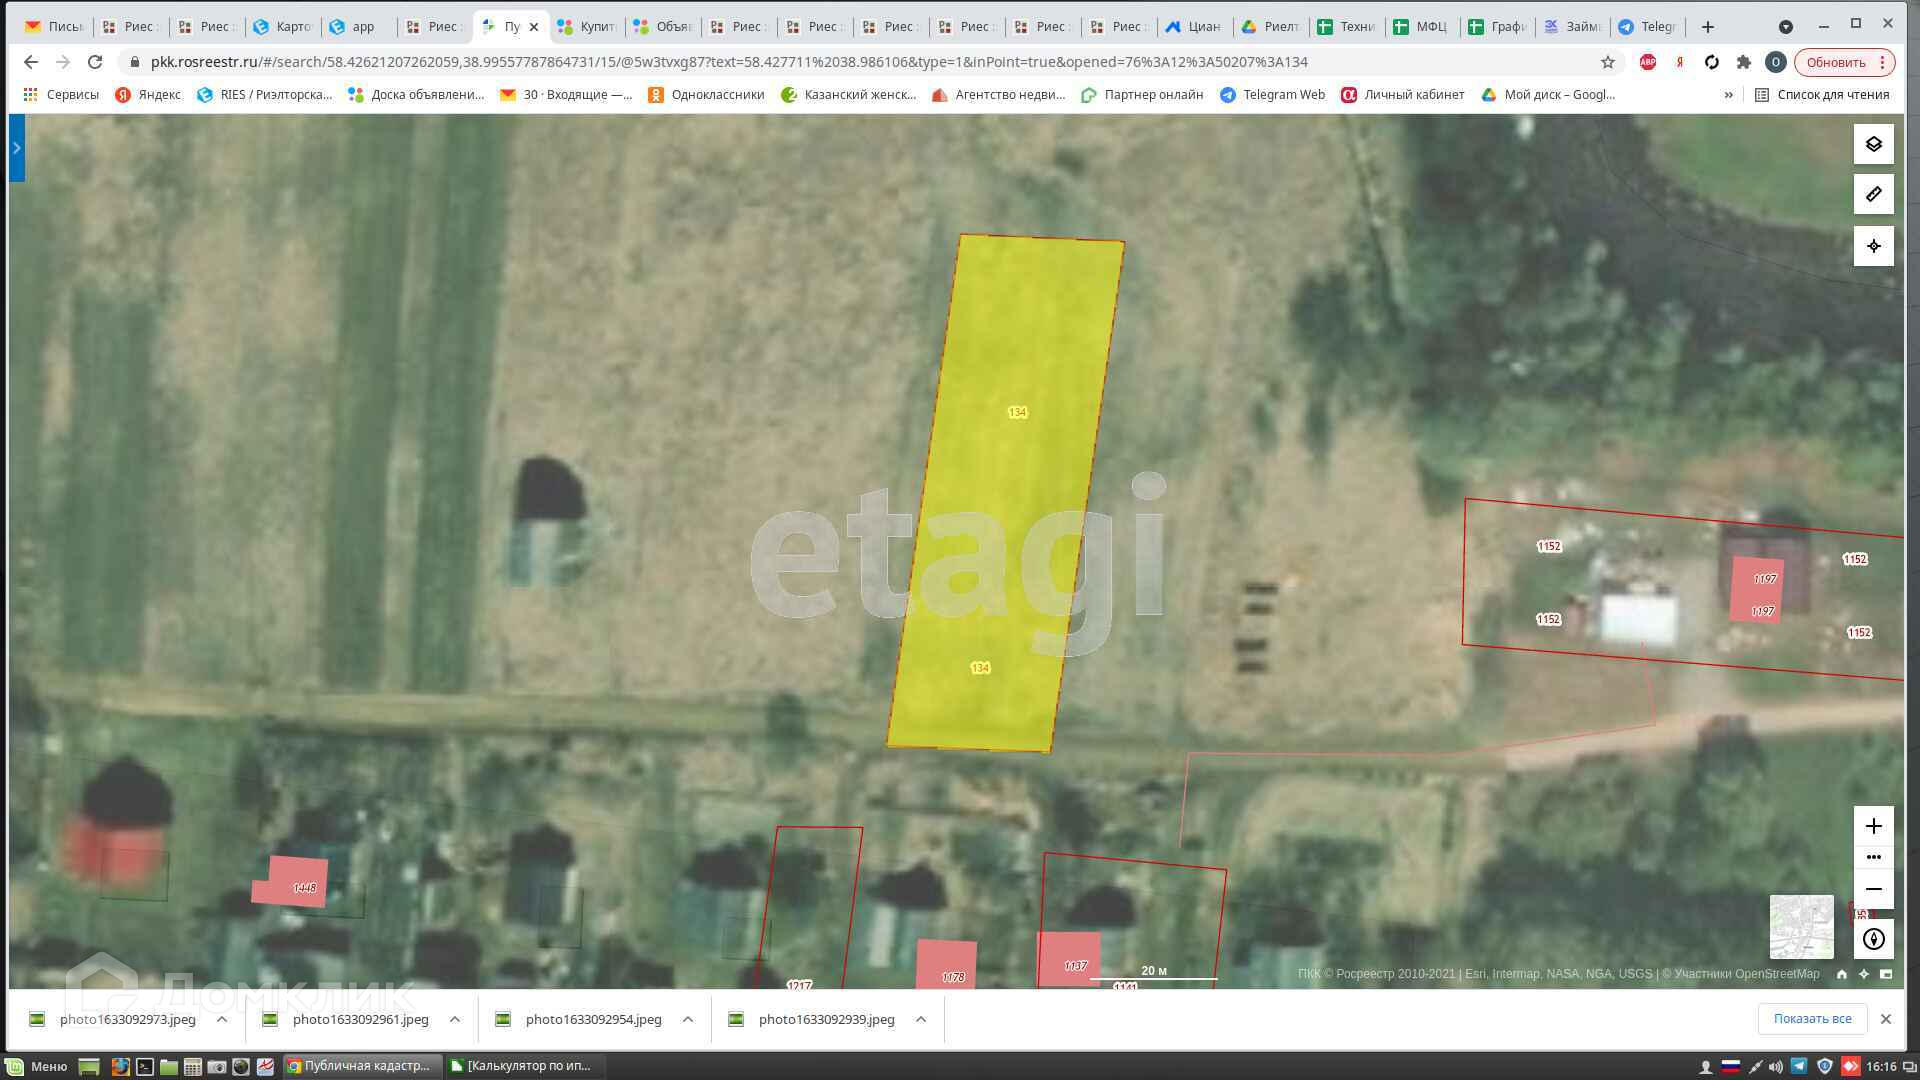Zoom out the map with minus
This screenshot has width=1920, height=1080.
1873,889
